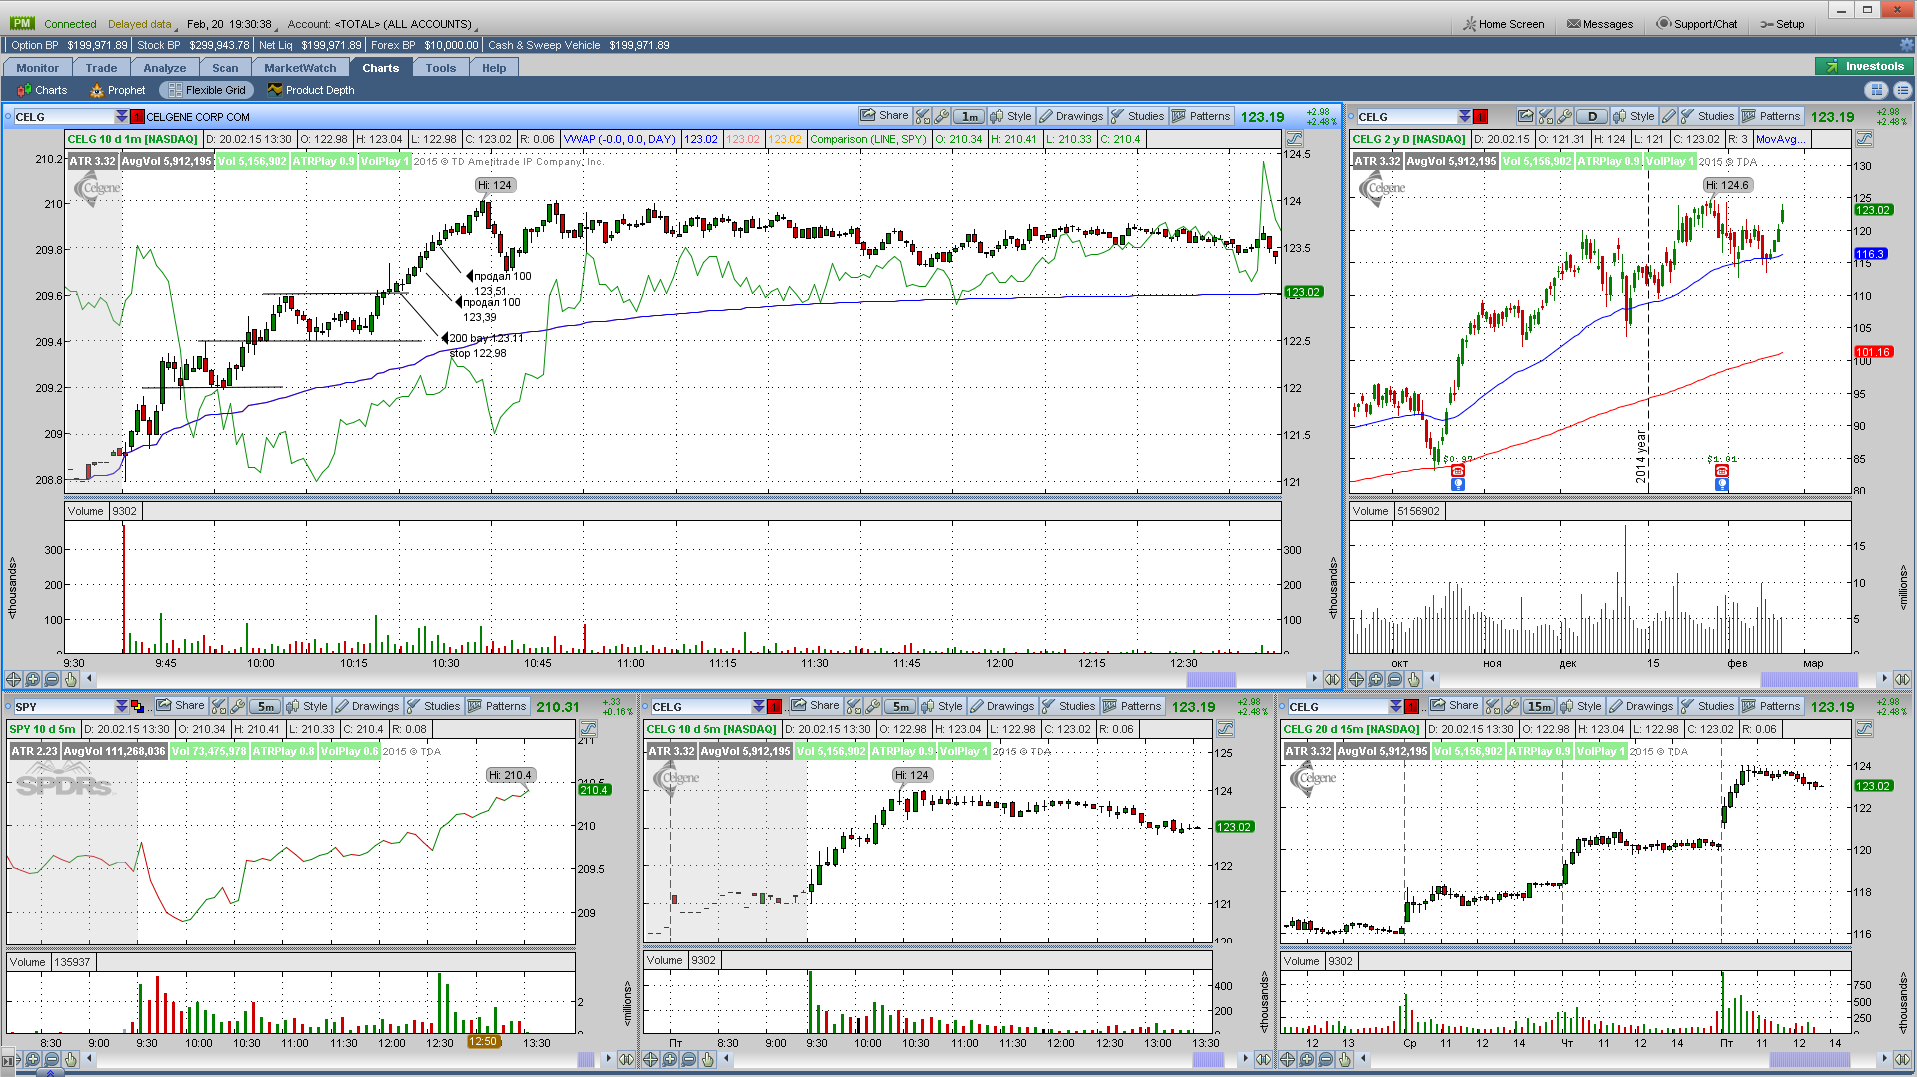
Task: Open Share menu on main CELG 1m chart
Action: [x=884, y=116]
